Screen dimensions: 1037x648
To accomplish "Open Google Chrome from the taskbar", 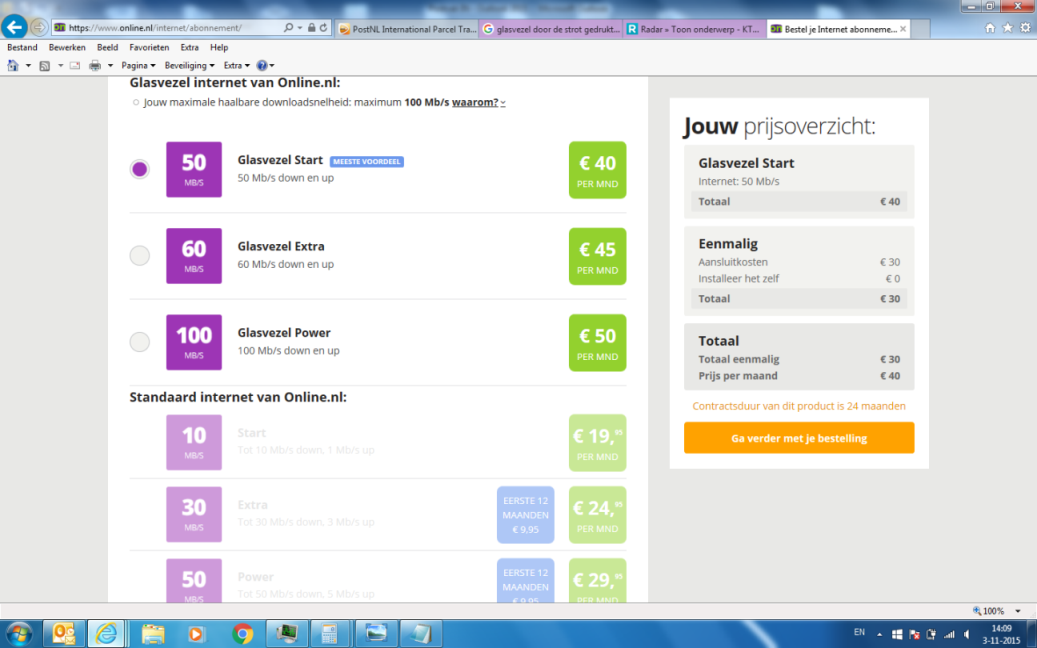I will click(x=242, y=633).
